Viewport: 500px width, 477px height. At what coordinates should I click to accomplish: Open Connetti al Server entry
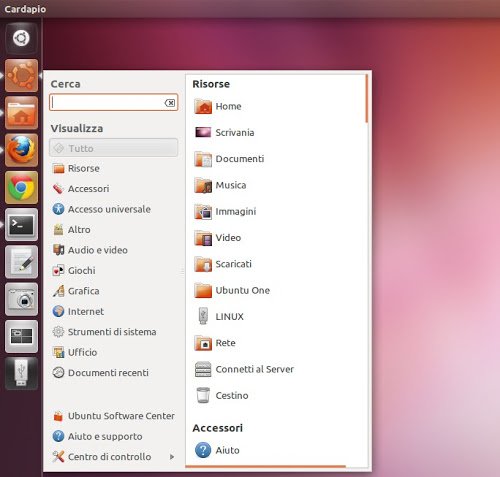tap(244, 369)
